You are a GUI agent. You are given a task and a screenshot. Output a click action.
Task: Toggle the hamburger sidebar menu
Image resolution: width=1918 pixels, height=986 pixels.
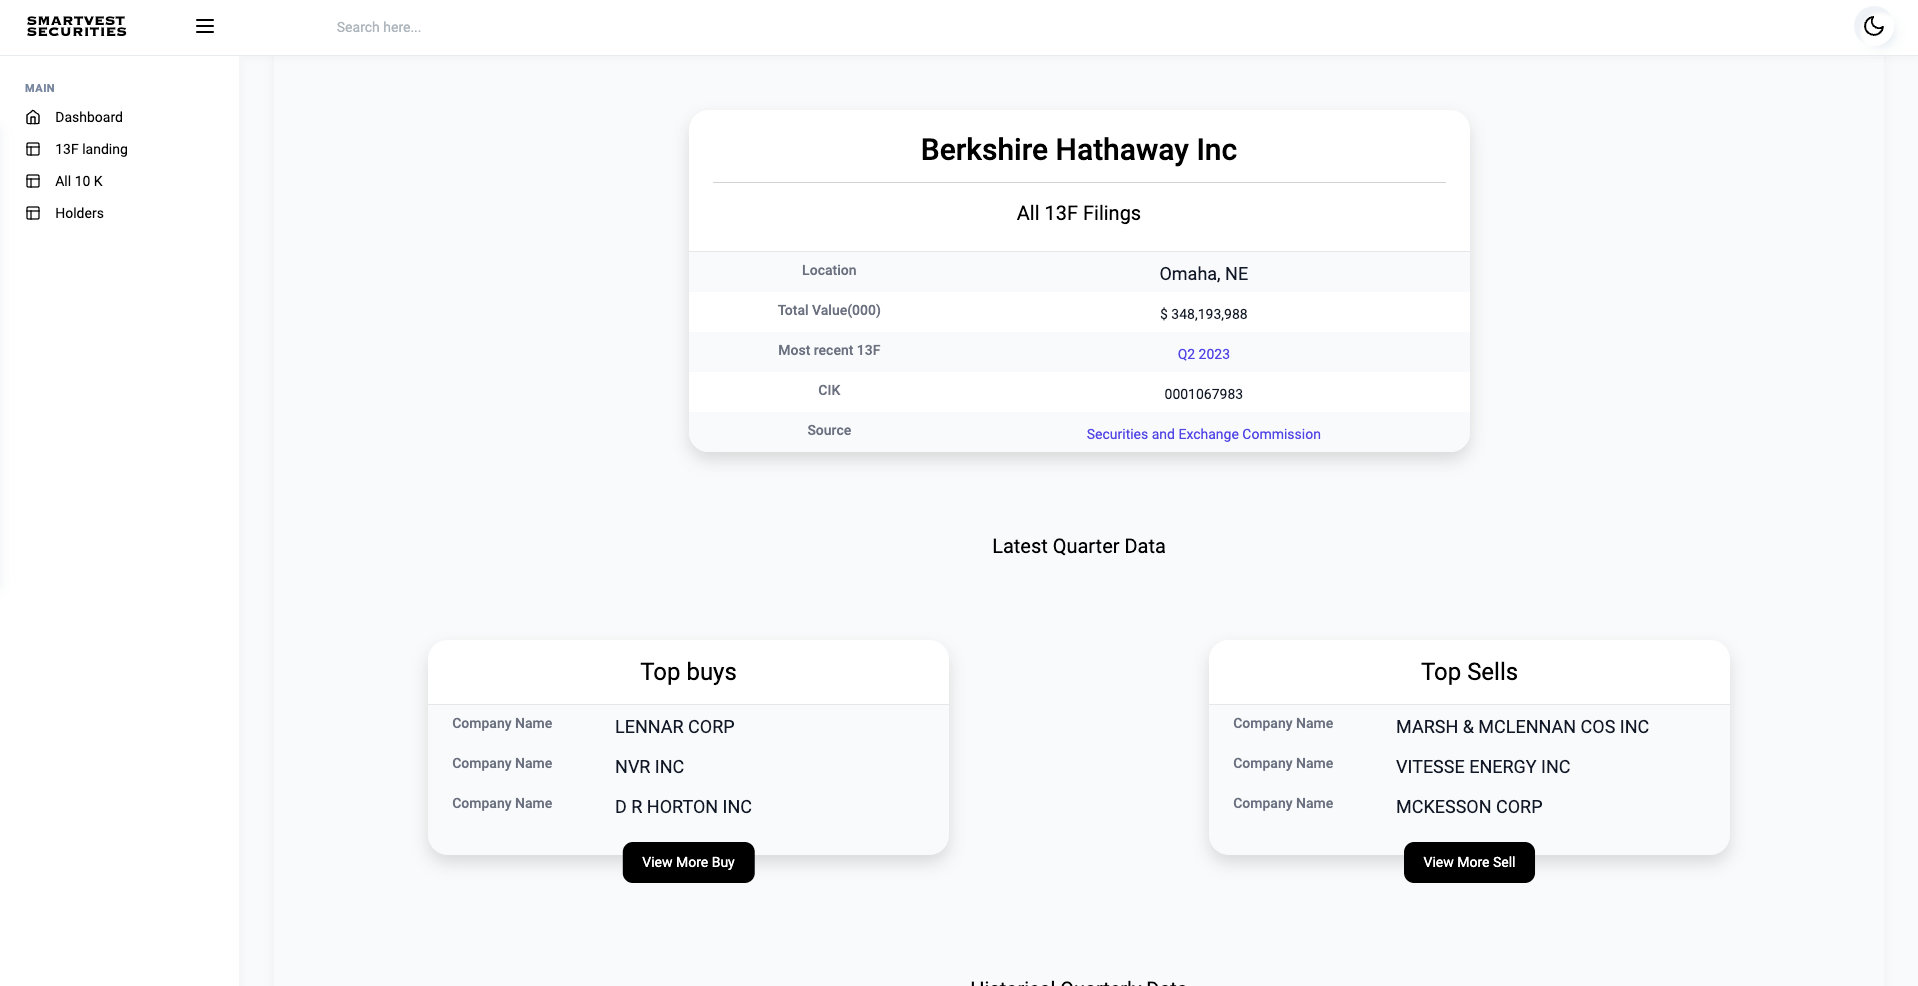[205, 27]
